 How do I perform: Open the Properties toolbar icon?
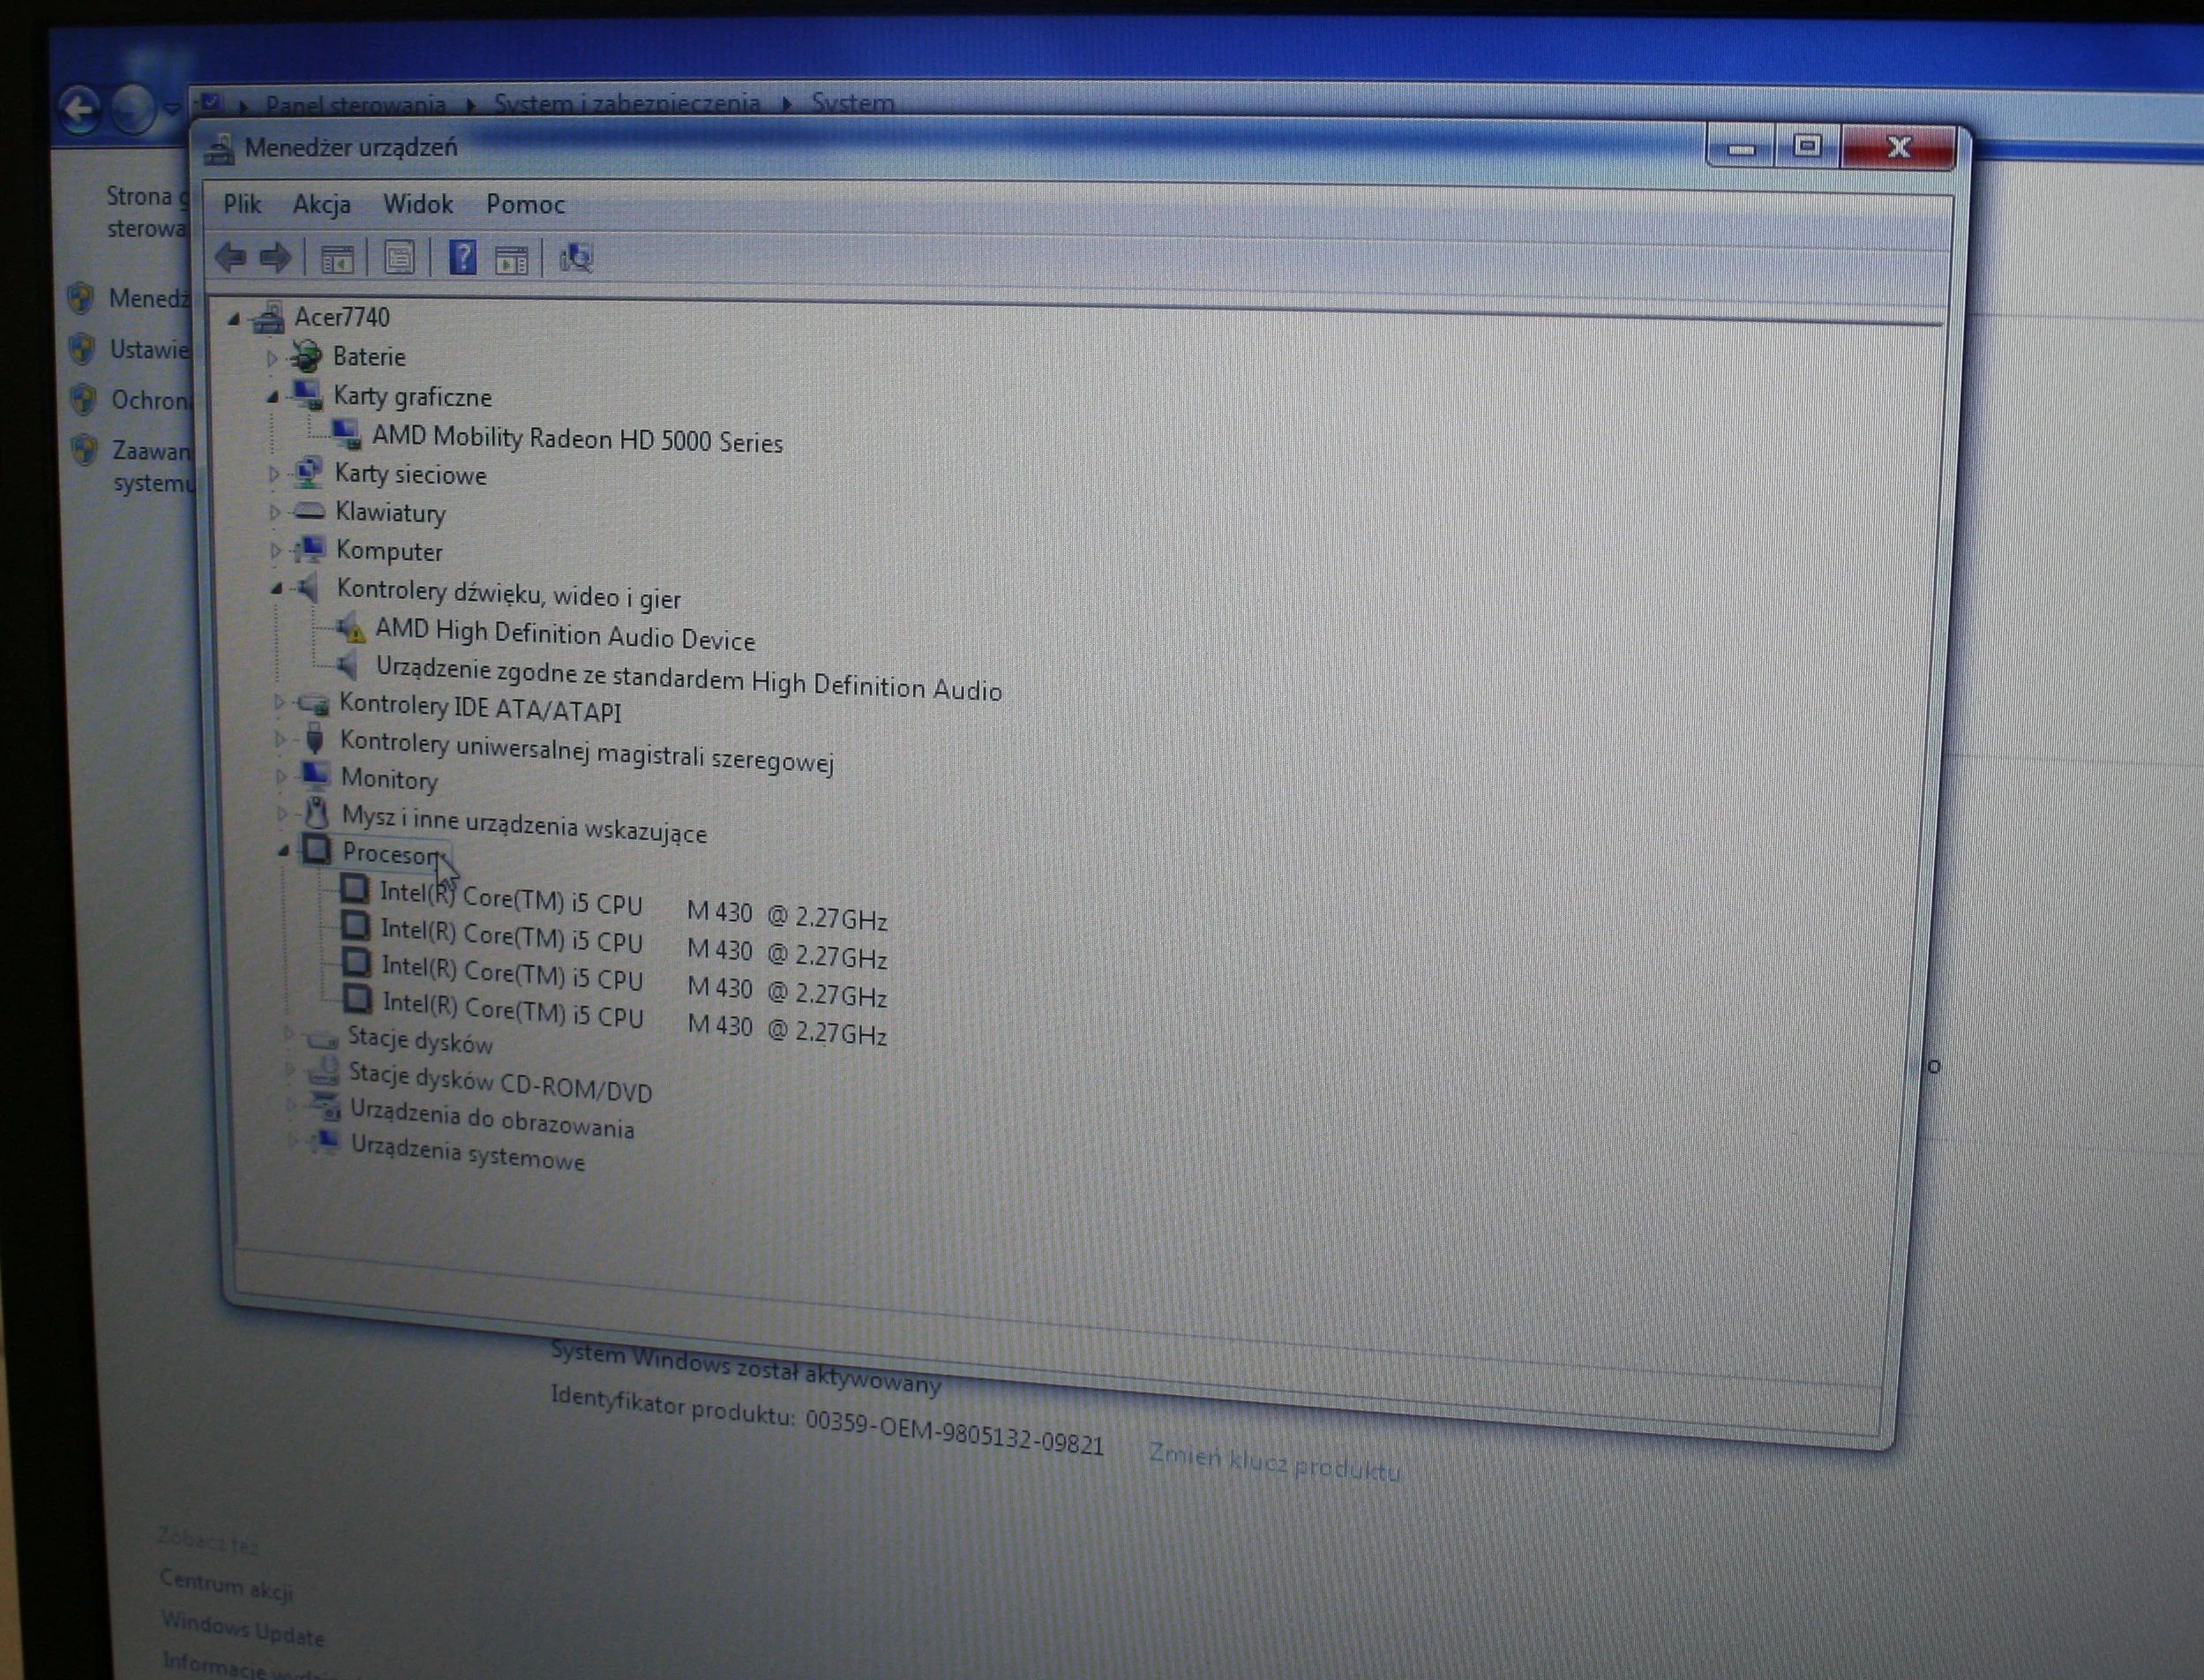(399, 259)
